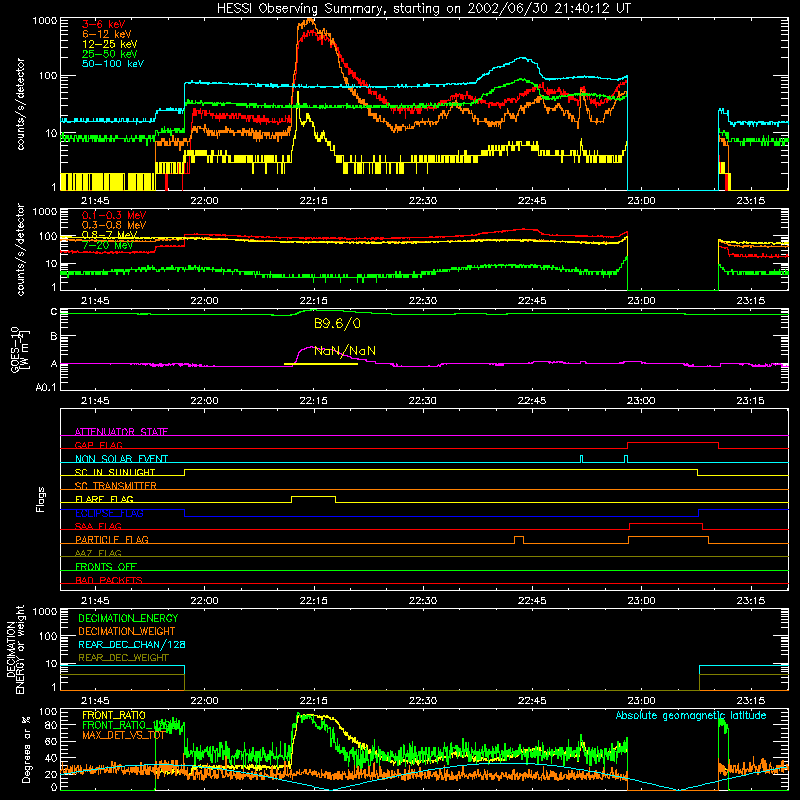Screen dimensions: 800x800
Task: Click the HESSI Observing Summary title text
Action: coord(423,9)
